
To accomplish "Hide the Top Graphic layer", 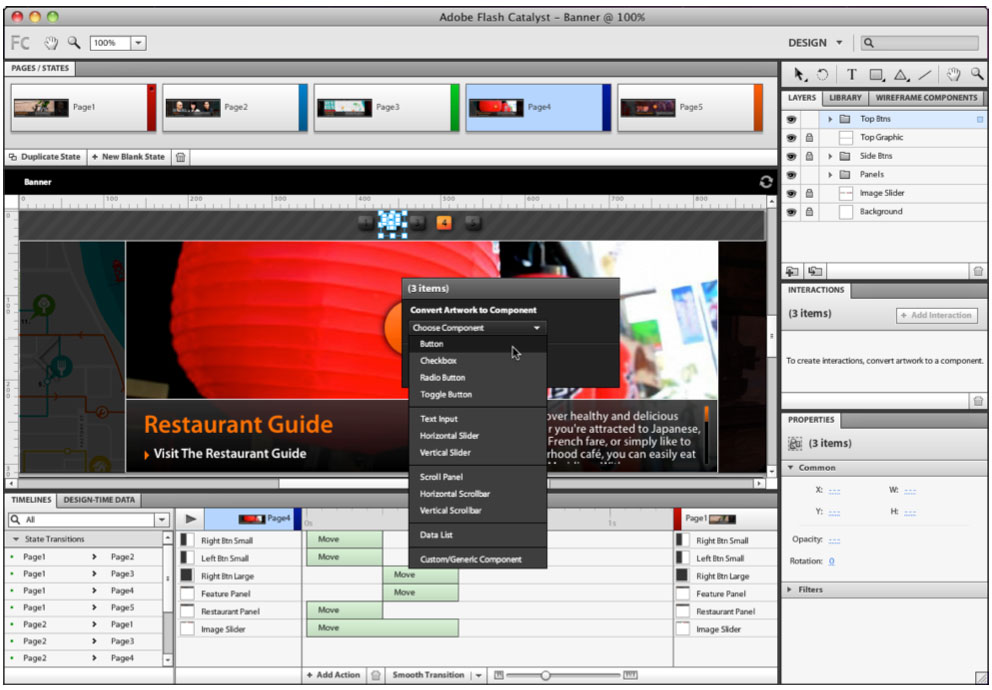I will (x=791, y=137).
